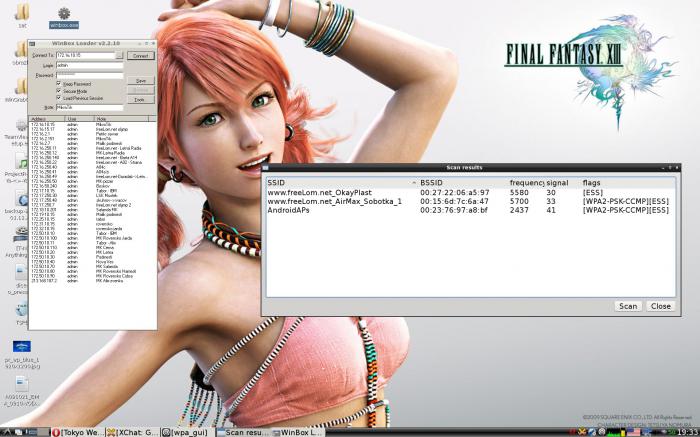Click BSSID 00:23:76:97:a8:bf cell
Image resolution: width=700 pixels, height=437 pixels.
pyautogui.click(x=454, y=210)
